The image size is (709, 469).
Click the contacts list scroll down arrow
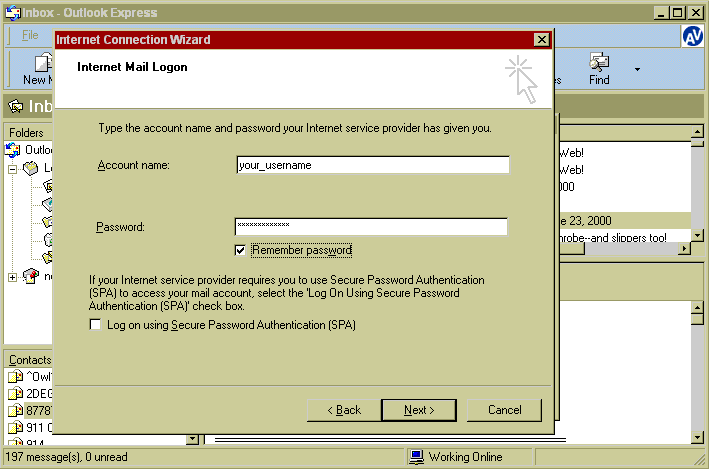[x=193, y=439]
